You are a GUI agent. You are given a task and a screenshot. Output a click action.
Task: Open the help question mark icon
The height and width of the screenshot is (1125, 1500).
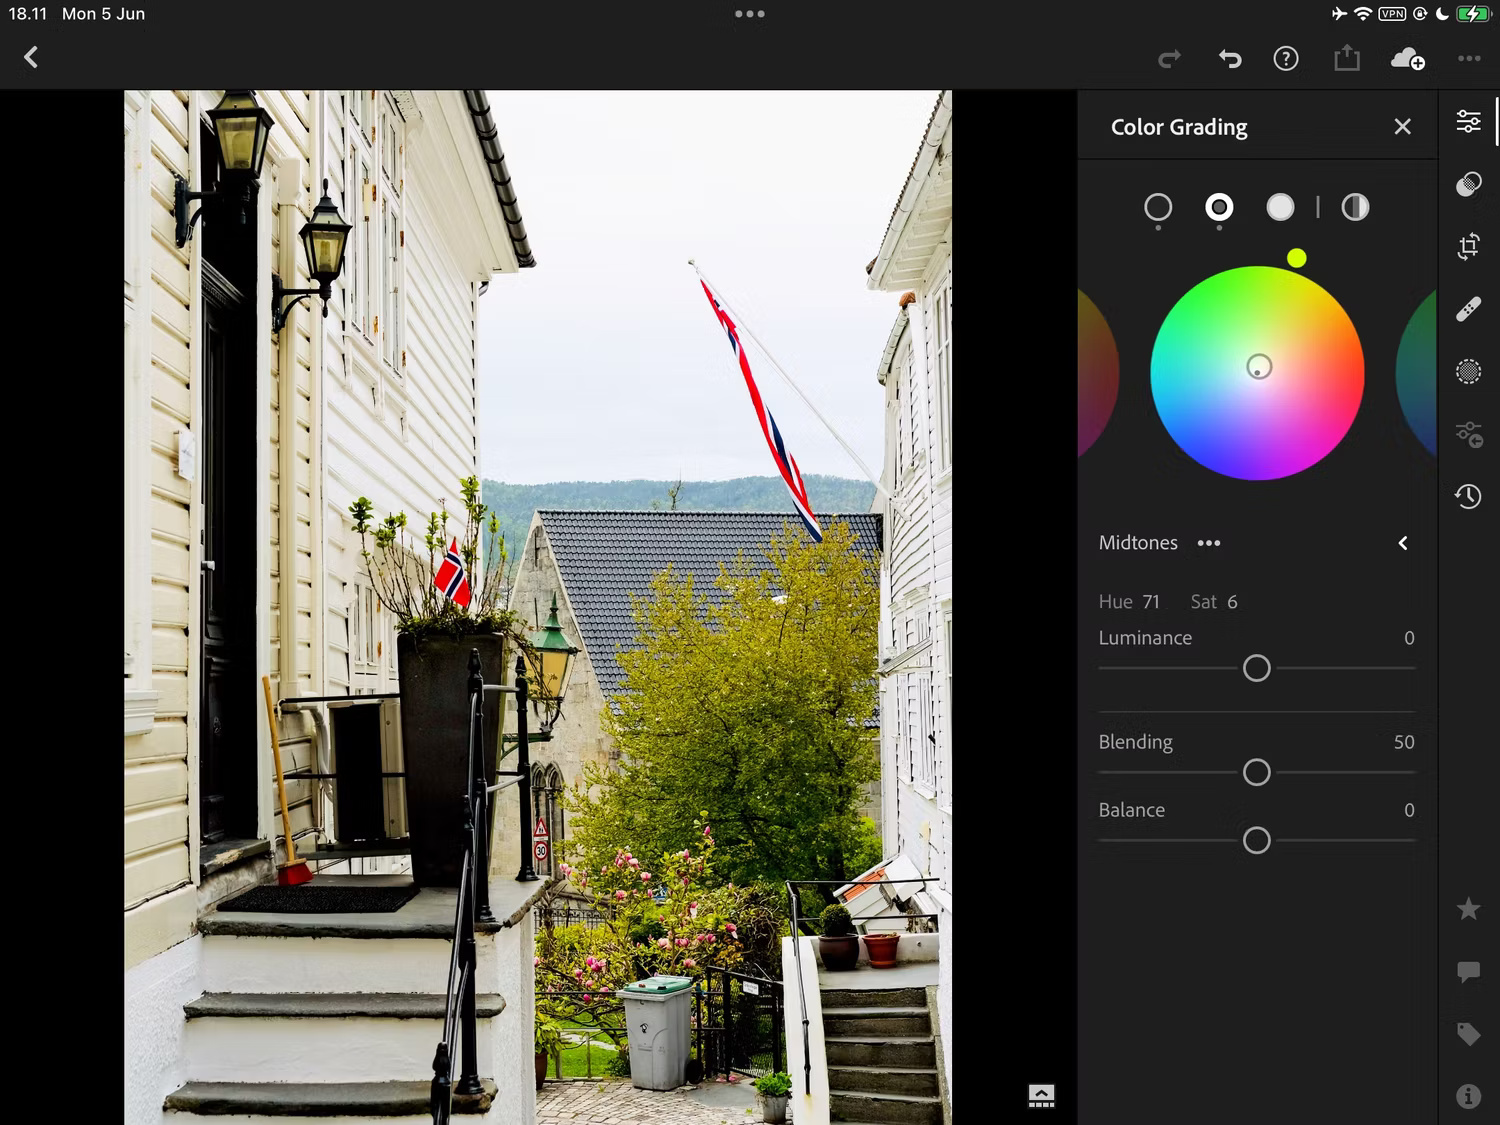click(x=1286, y=59)
